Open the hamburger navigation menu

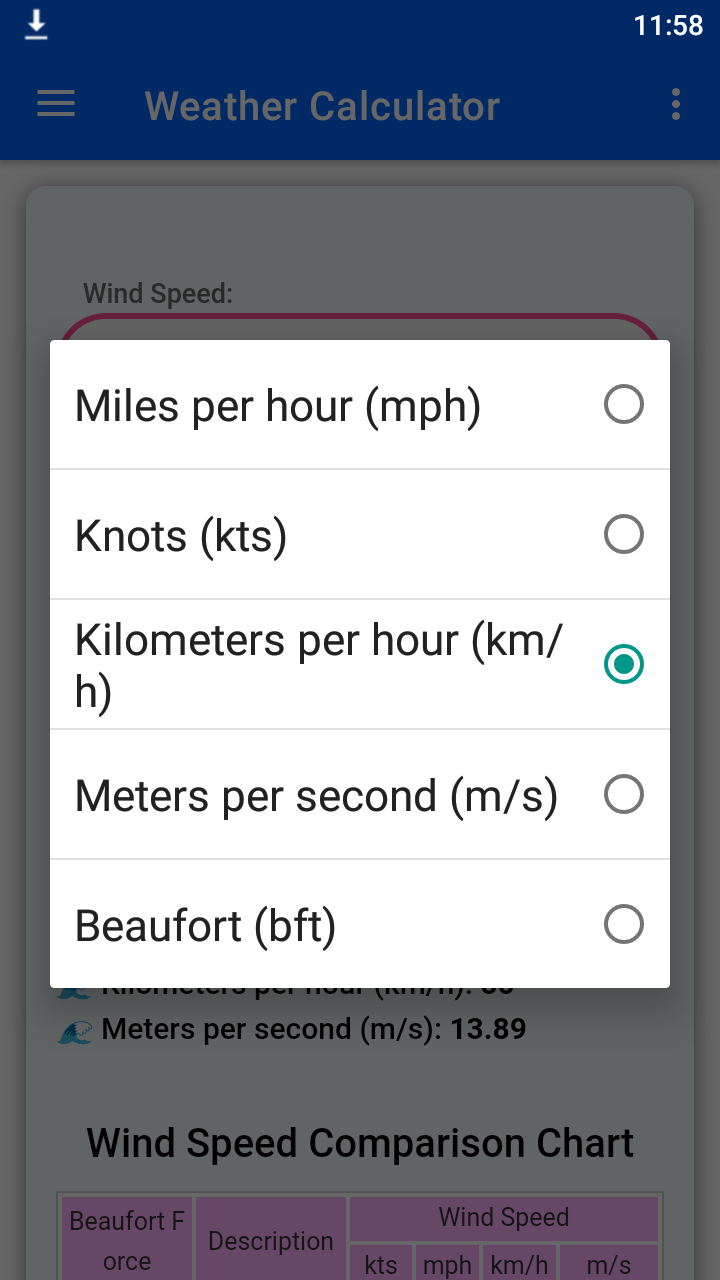point(56,104)
